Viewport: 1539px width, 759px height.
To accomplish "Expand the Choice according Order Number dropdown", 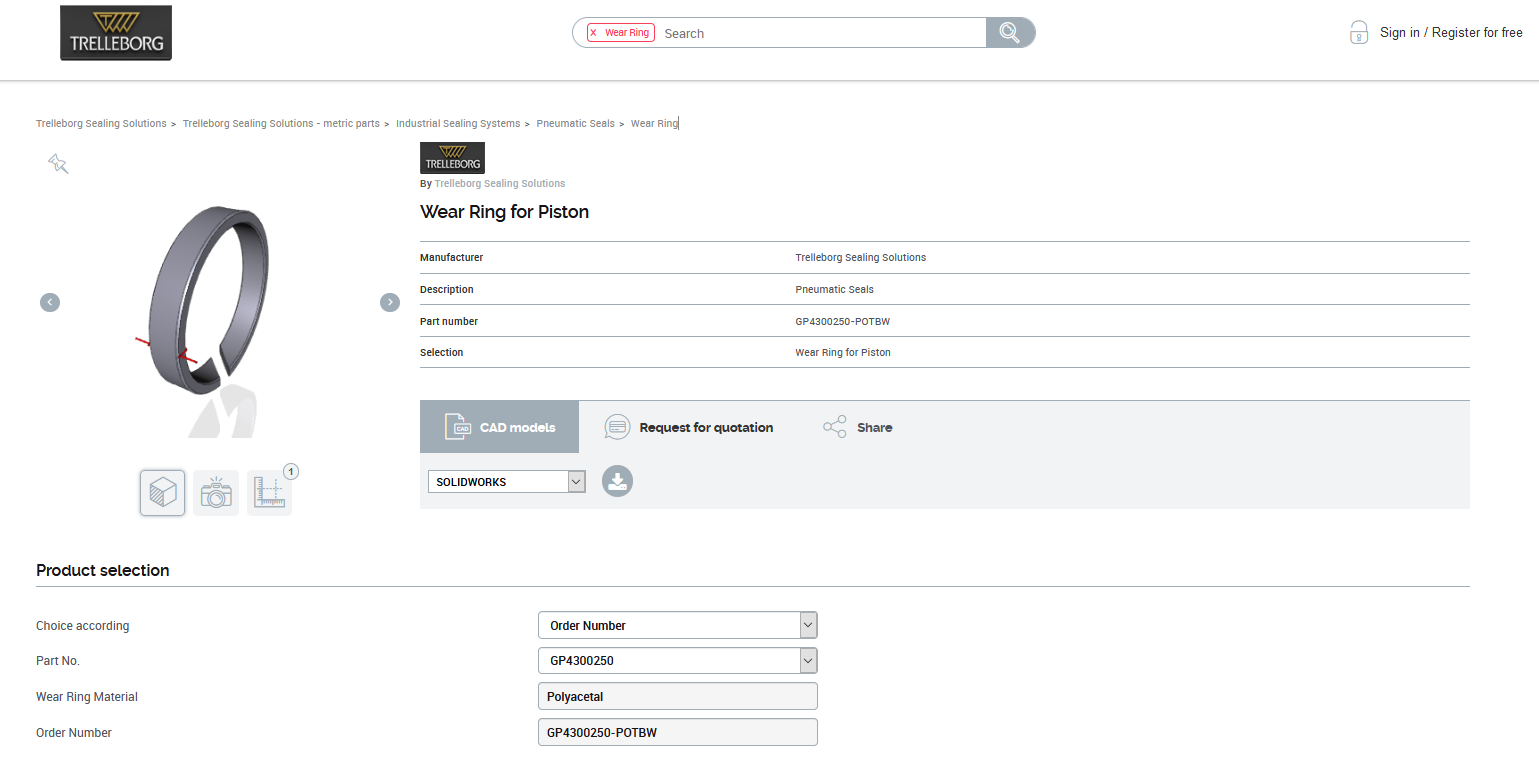I will pos(677,626).
